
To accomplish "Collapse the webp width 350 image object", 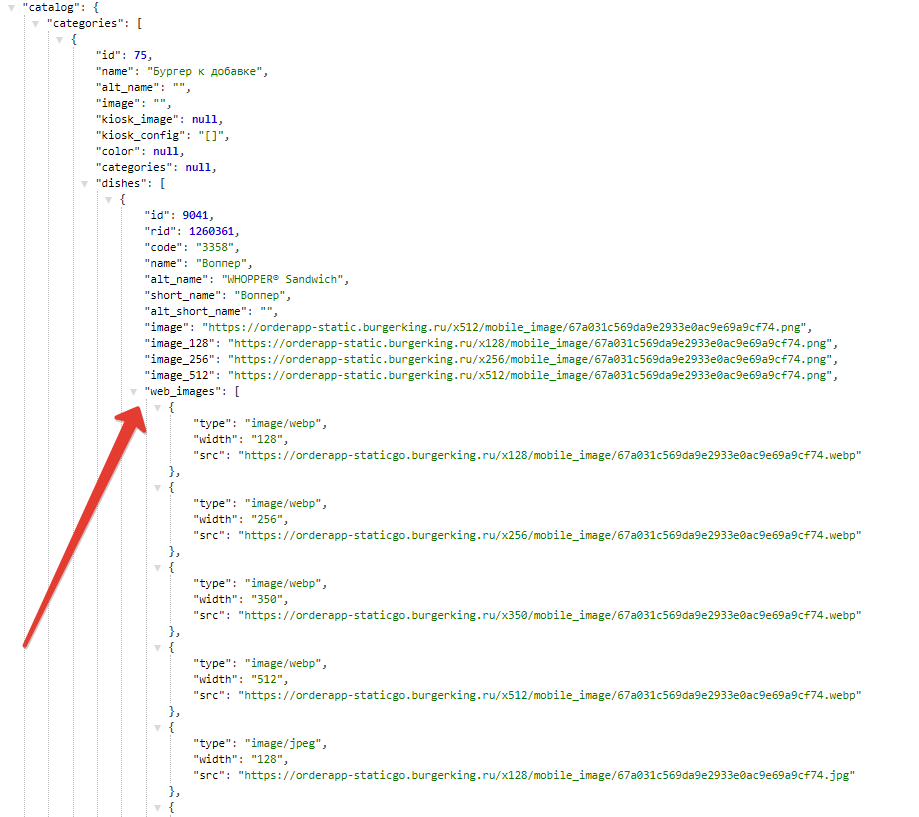I will coord(157,568).
